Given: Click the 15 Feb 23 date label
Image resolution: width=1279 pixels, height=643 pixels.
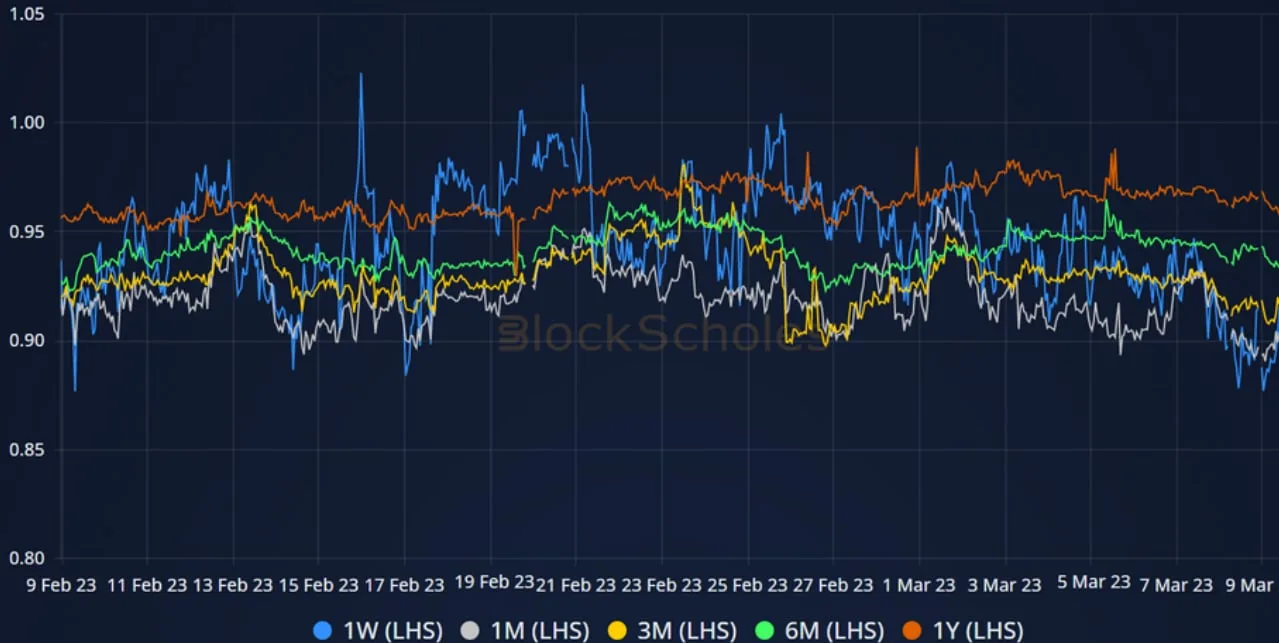Looking at the screenshot, I should coord(318,585).
